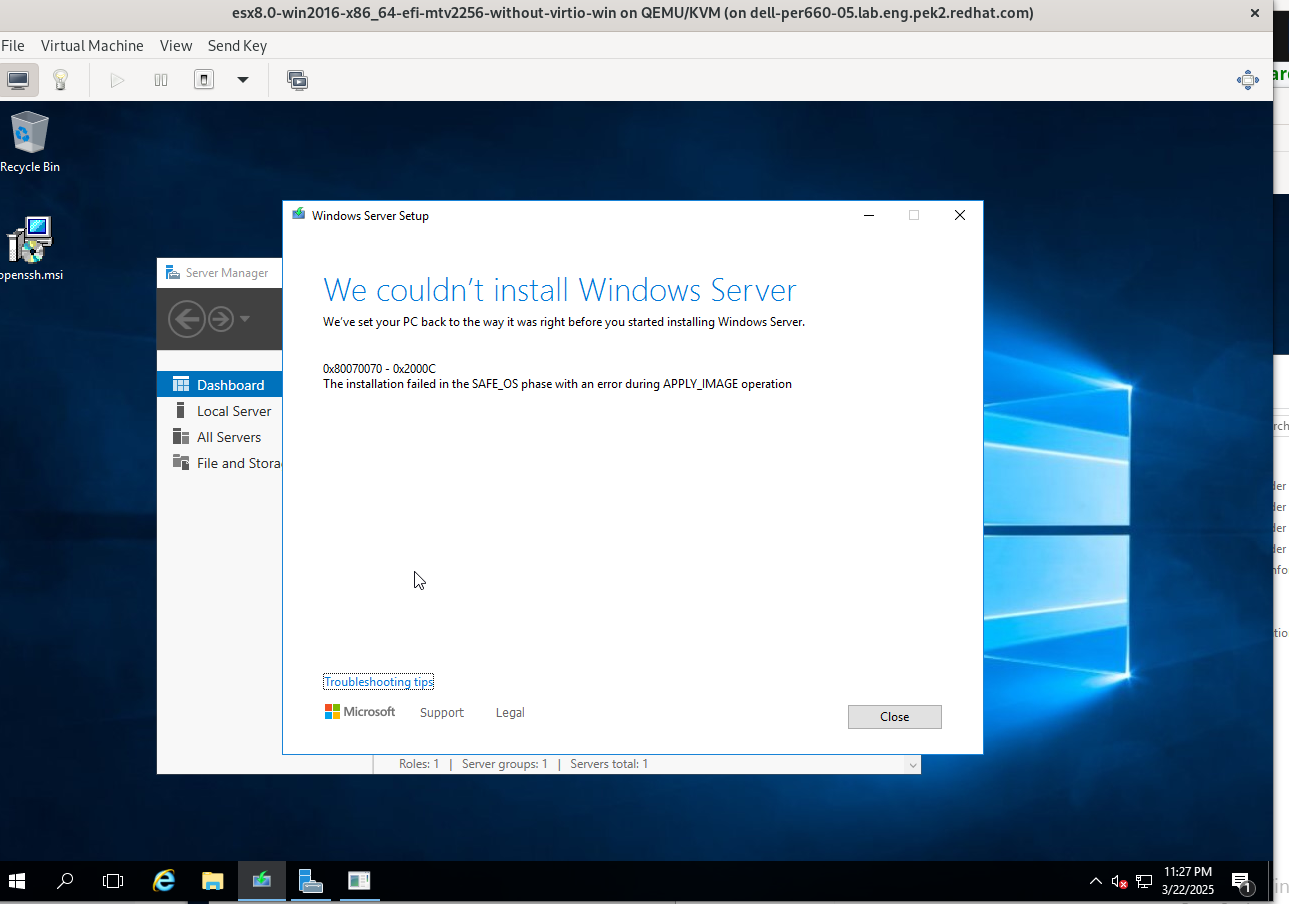1289x904 pixels.
Task: Click the Roles: 1 status text
Action: coord(419,764)
